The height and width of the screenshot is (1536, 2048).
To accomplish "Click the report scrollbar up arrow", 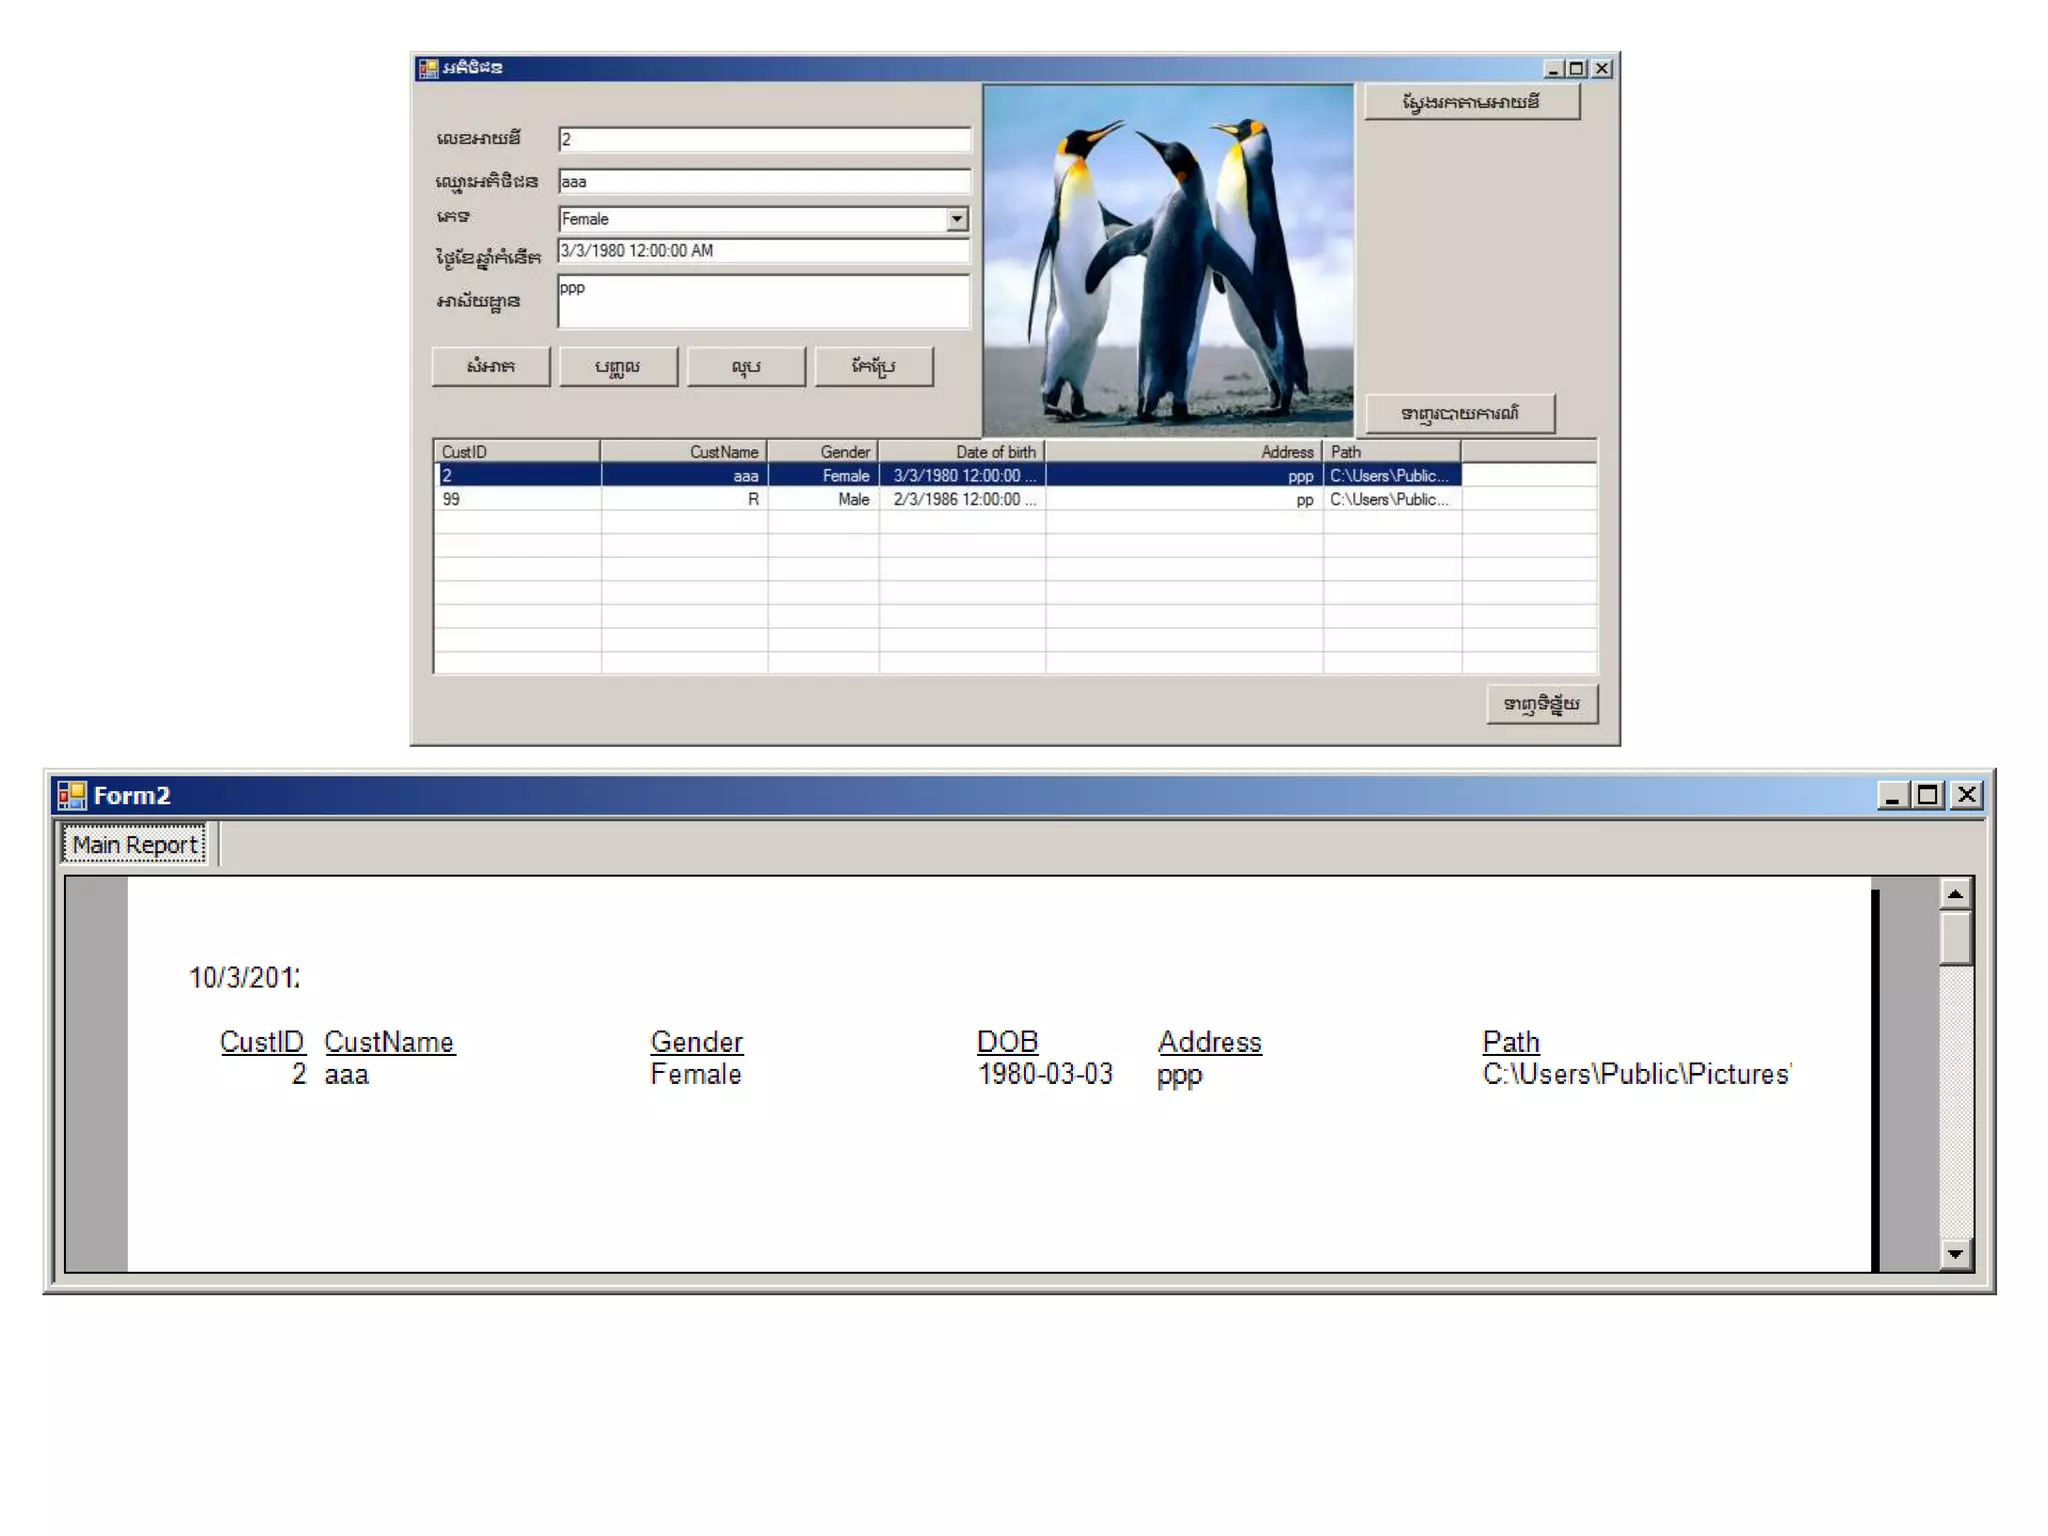I will tap(1955, 894).
